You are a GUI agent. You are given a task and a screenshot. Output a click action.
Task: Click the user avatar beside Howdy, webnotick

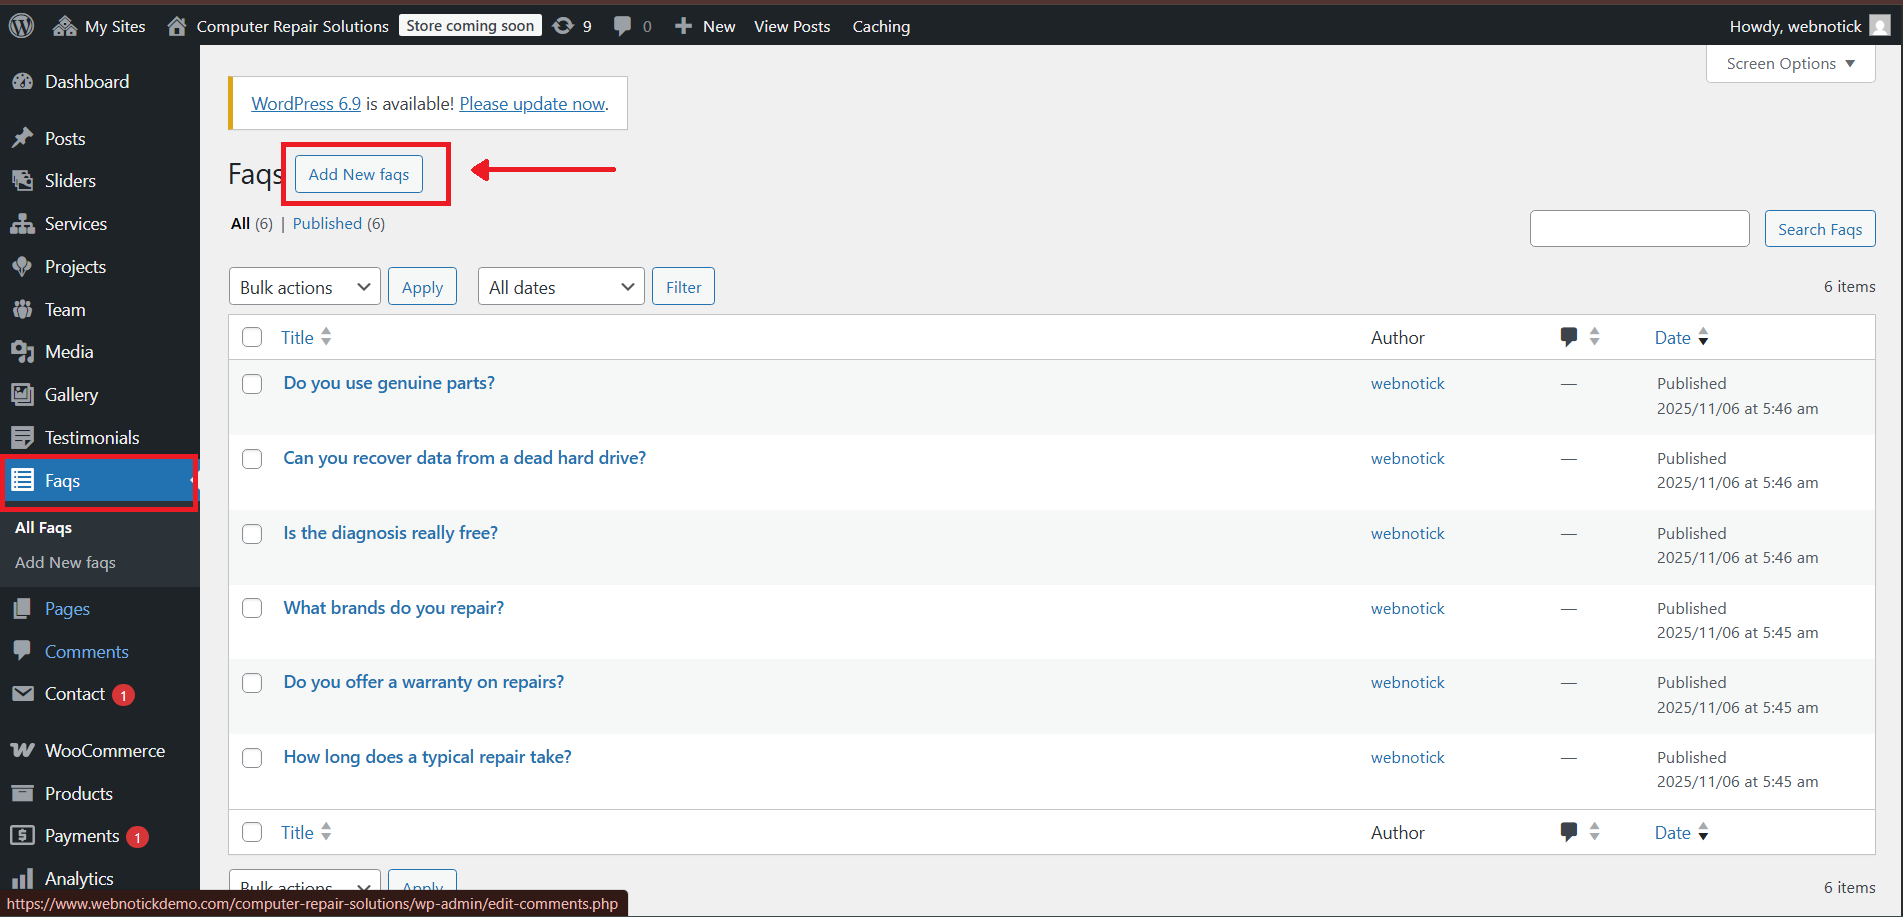[x=1880, y=26]
